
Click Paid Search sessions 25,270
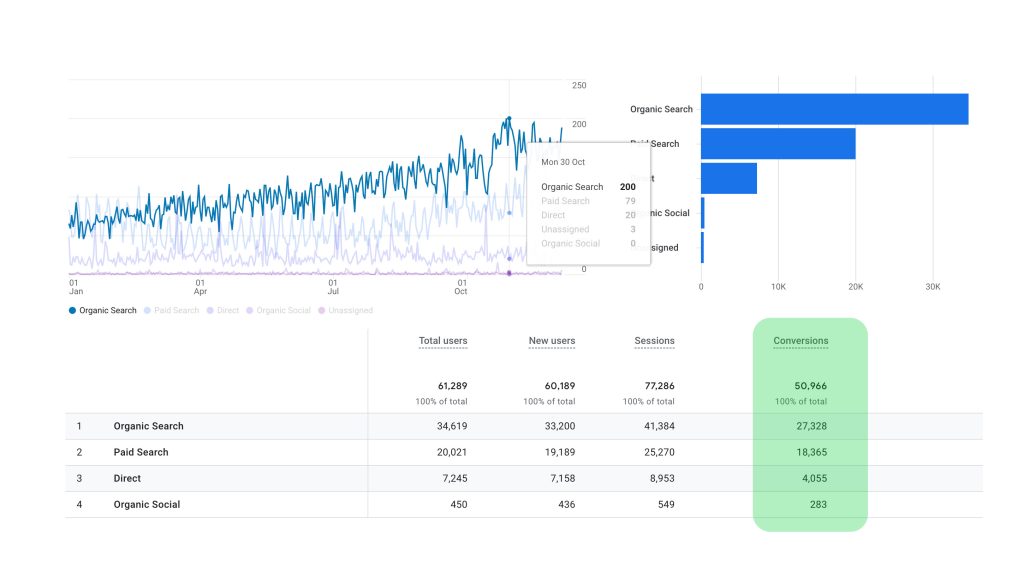(659, 452)
